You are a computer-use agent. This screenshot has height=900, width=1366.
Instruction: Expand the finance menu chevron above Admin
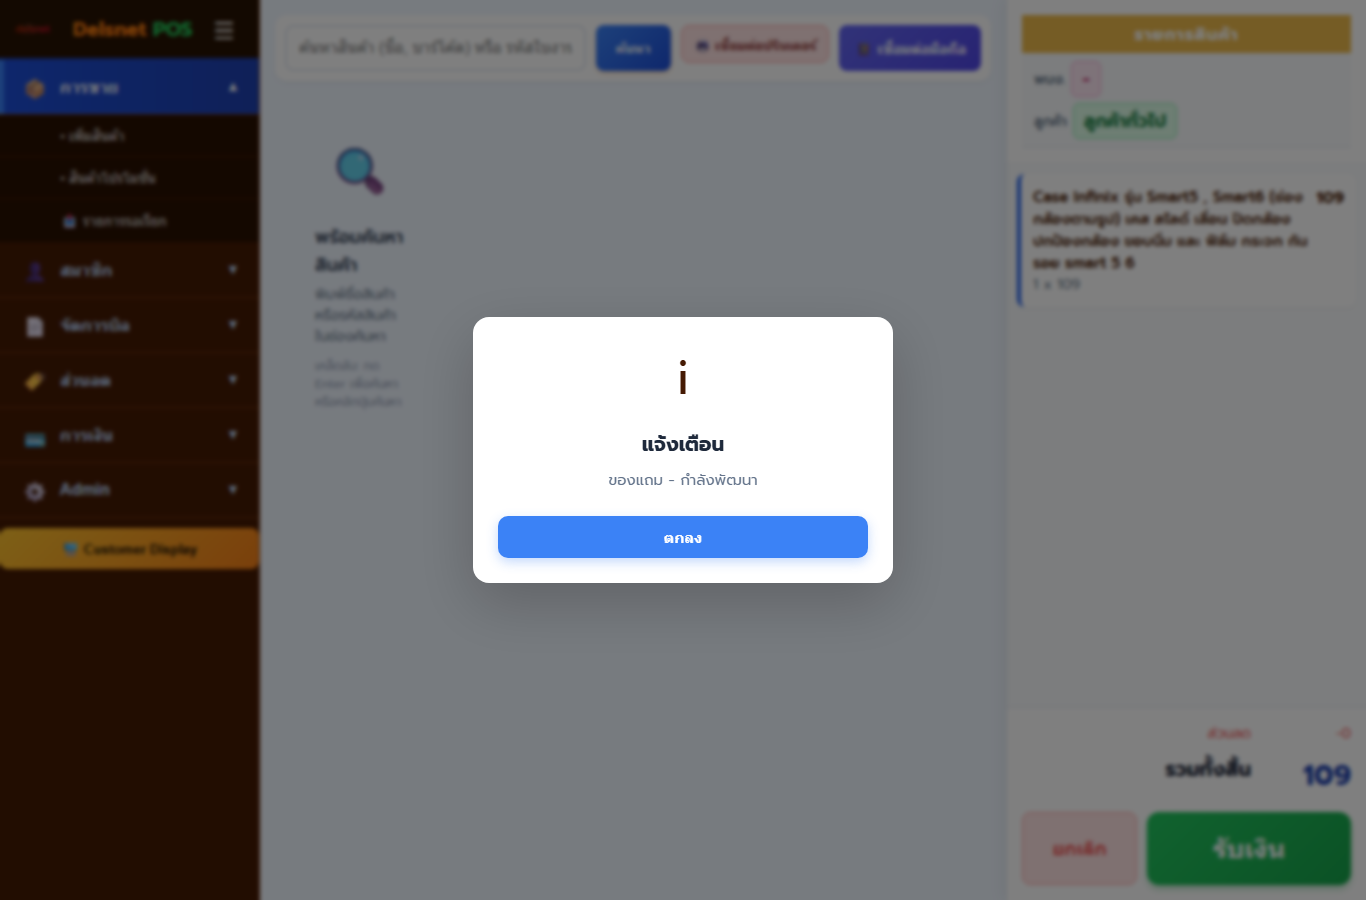point(233,435)
